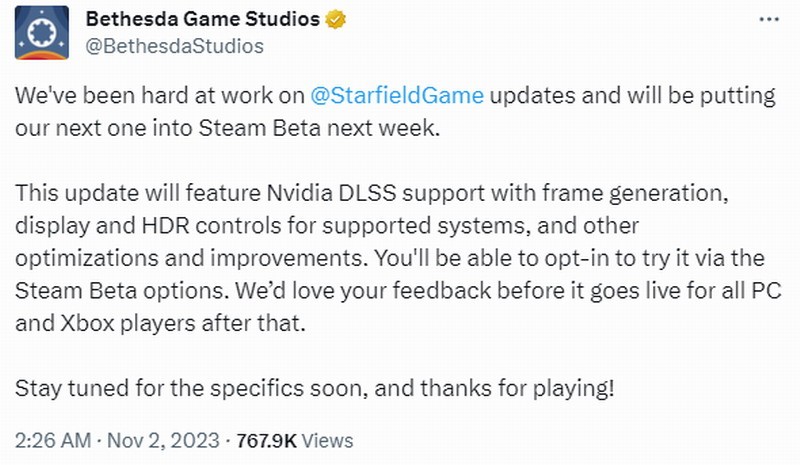
Task: Click the "Views" label
Action: point(327,440)
